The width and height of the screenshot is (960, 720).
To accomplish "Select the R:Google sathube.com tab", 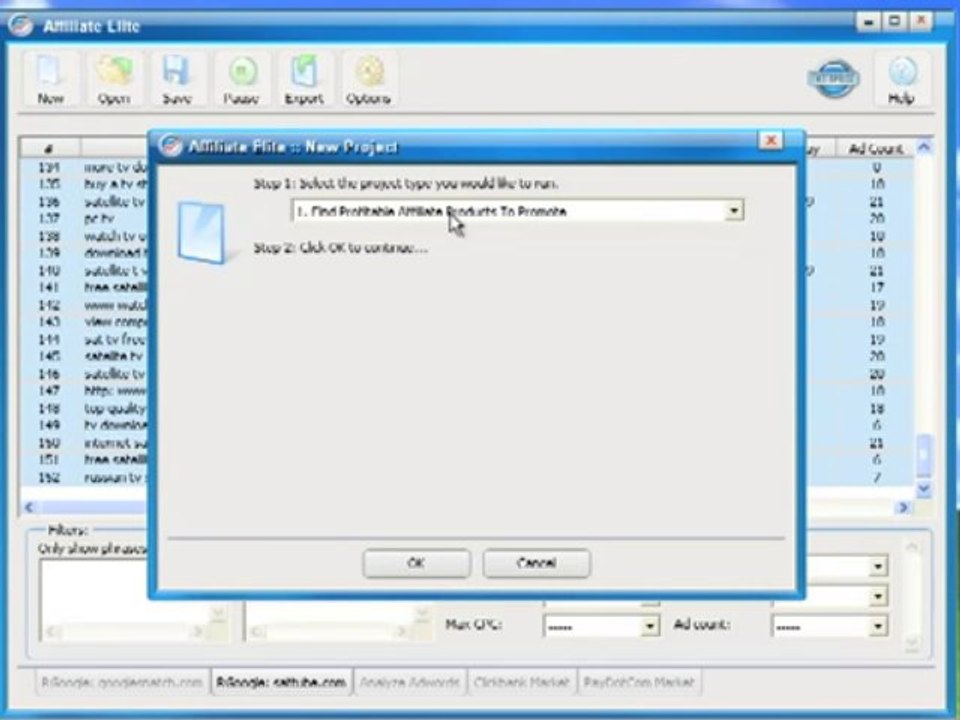I will click(281, 682).
